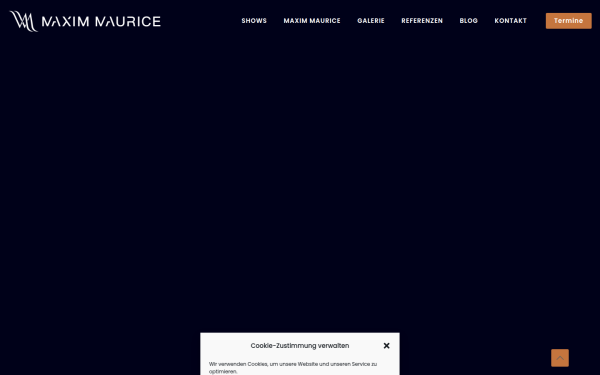The image size is (600, 375).
Task: Close the cookie consent dialog
Action: point(386,346)
